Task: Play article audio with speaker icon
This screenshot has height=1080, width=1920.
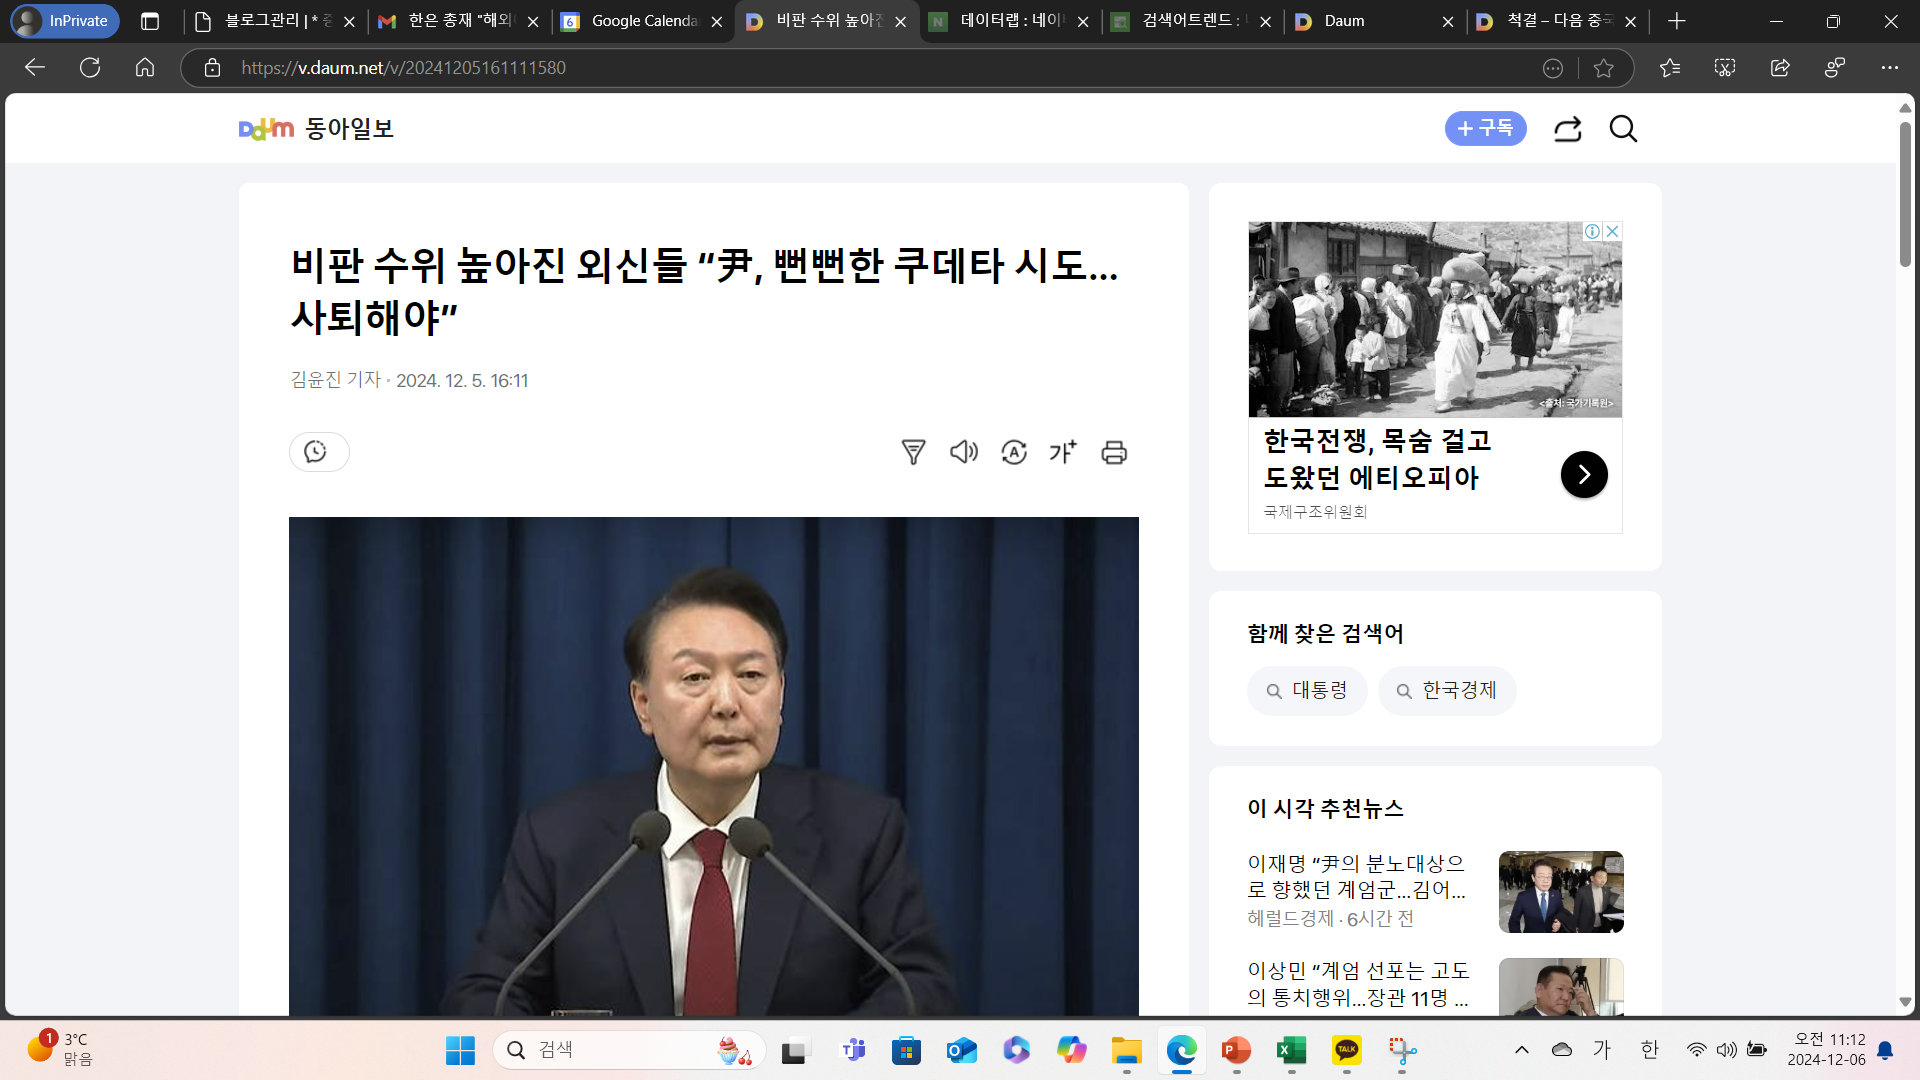Action: [963, 452]
